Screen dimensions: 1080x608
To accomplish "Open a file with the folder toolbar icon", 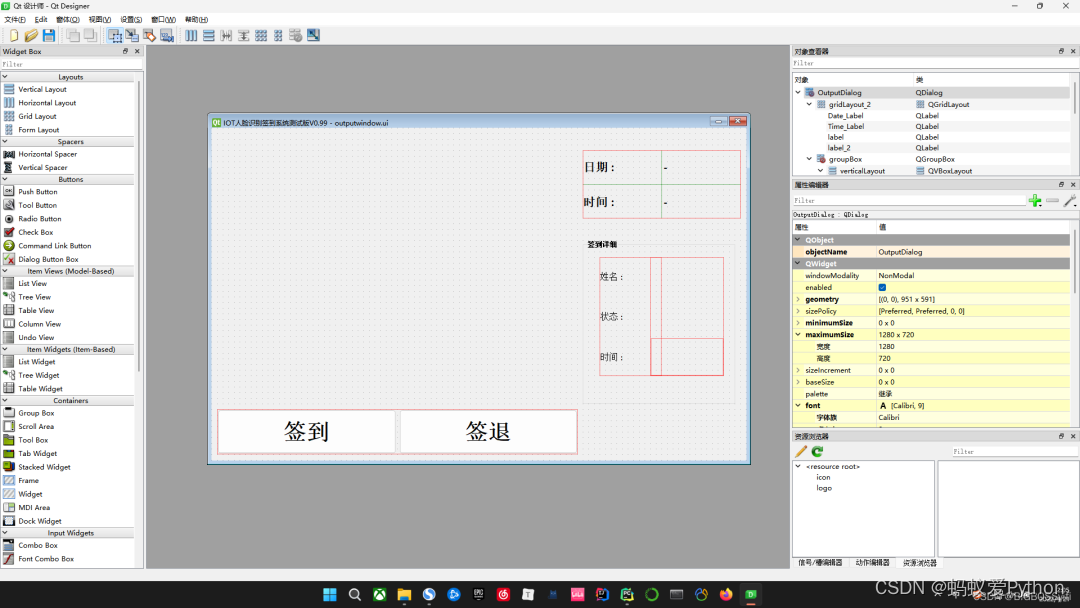I will (31, 35).
